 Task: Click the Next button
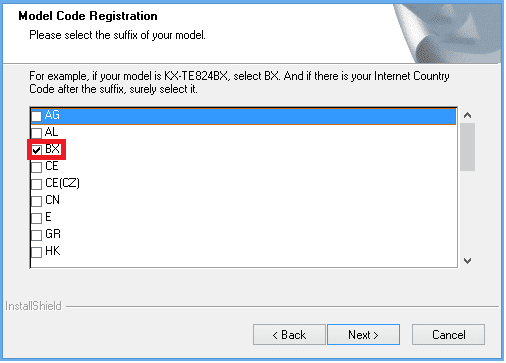pyautogui.click(x=363, y=334)
